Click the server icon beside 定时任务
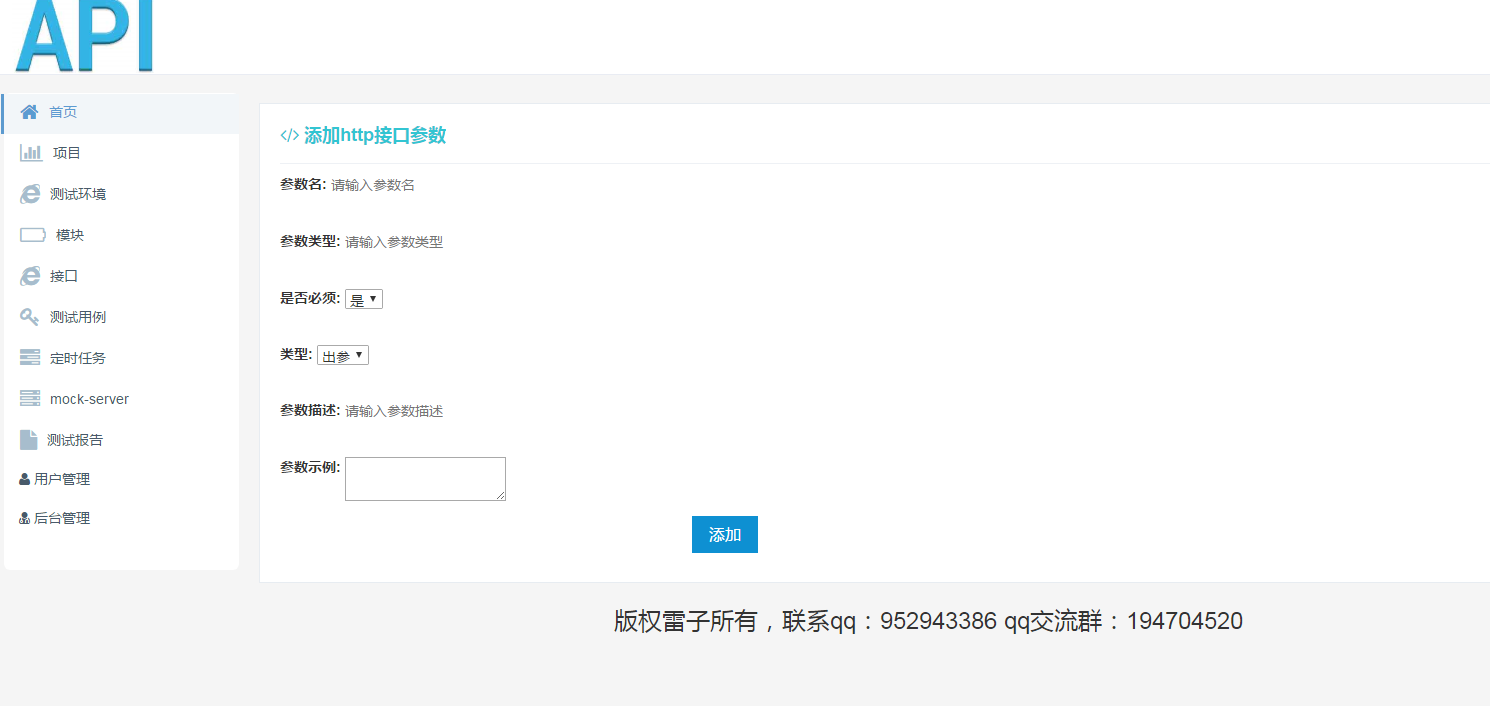The width and height of the screenshot is (1490, 706). coord(30,358)
